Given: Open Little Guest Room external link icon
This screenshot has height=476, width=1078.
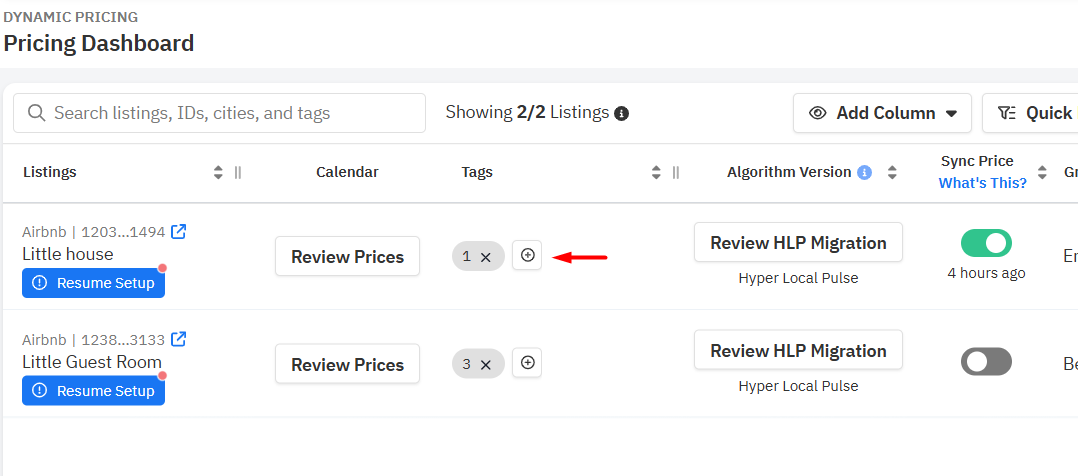Looking at the screenshot, I should click(179, 340).
